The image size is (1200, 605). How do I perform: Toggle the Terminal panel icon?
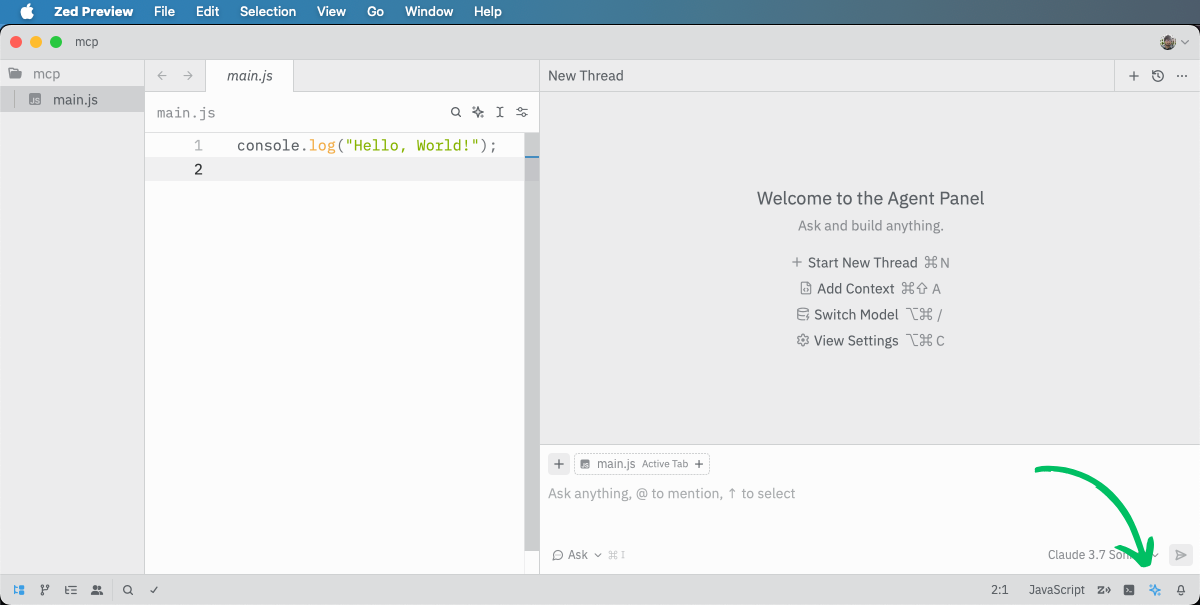[1129, 590]
